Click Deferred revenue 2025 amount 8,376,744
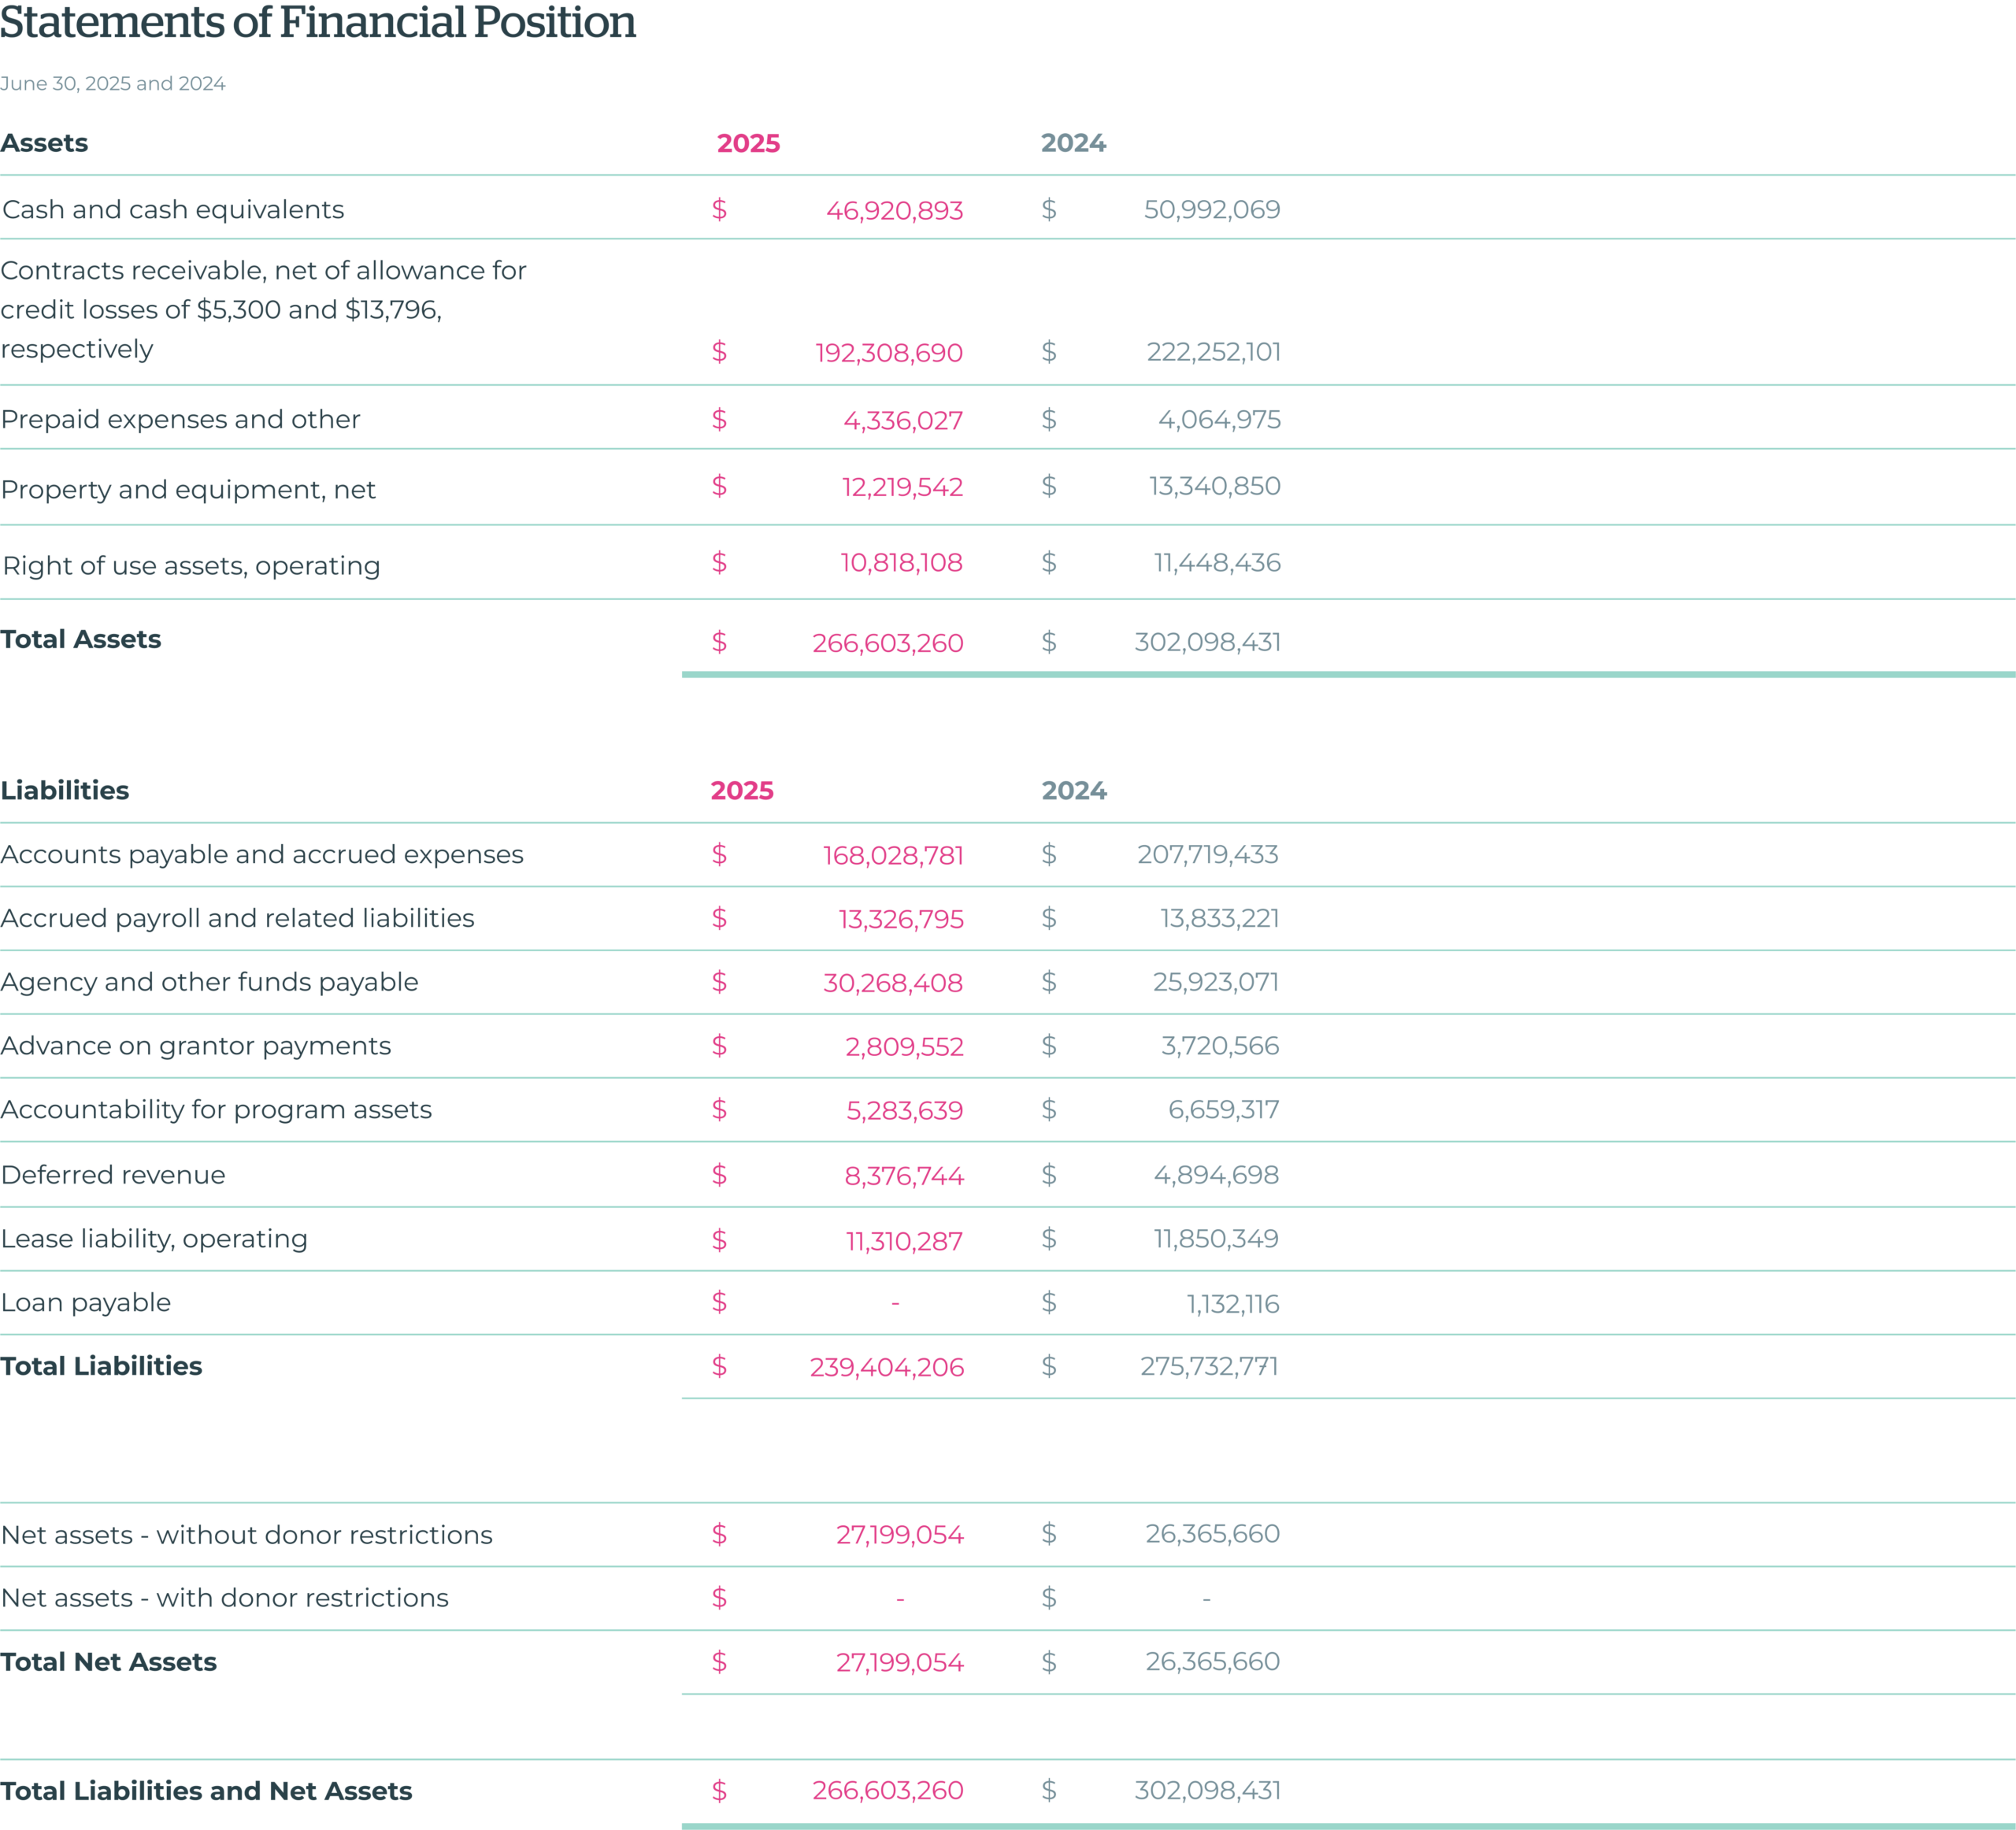The image size is (2016, 1830). pos(903,1176)
